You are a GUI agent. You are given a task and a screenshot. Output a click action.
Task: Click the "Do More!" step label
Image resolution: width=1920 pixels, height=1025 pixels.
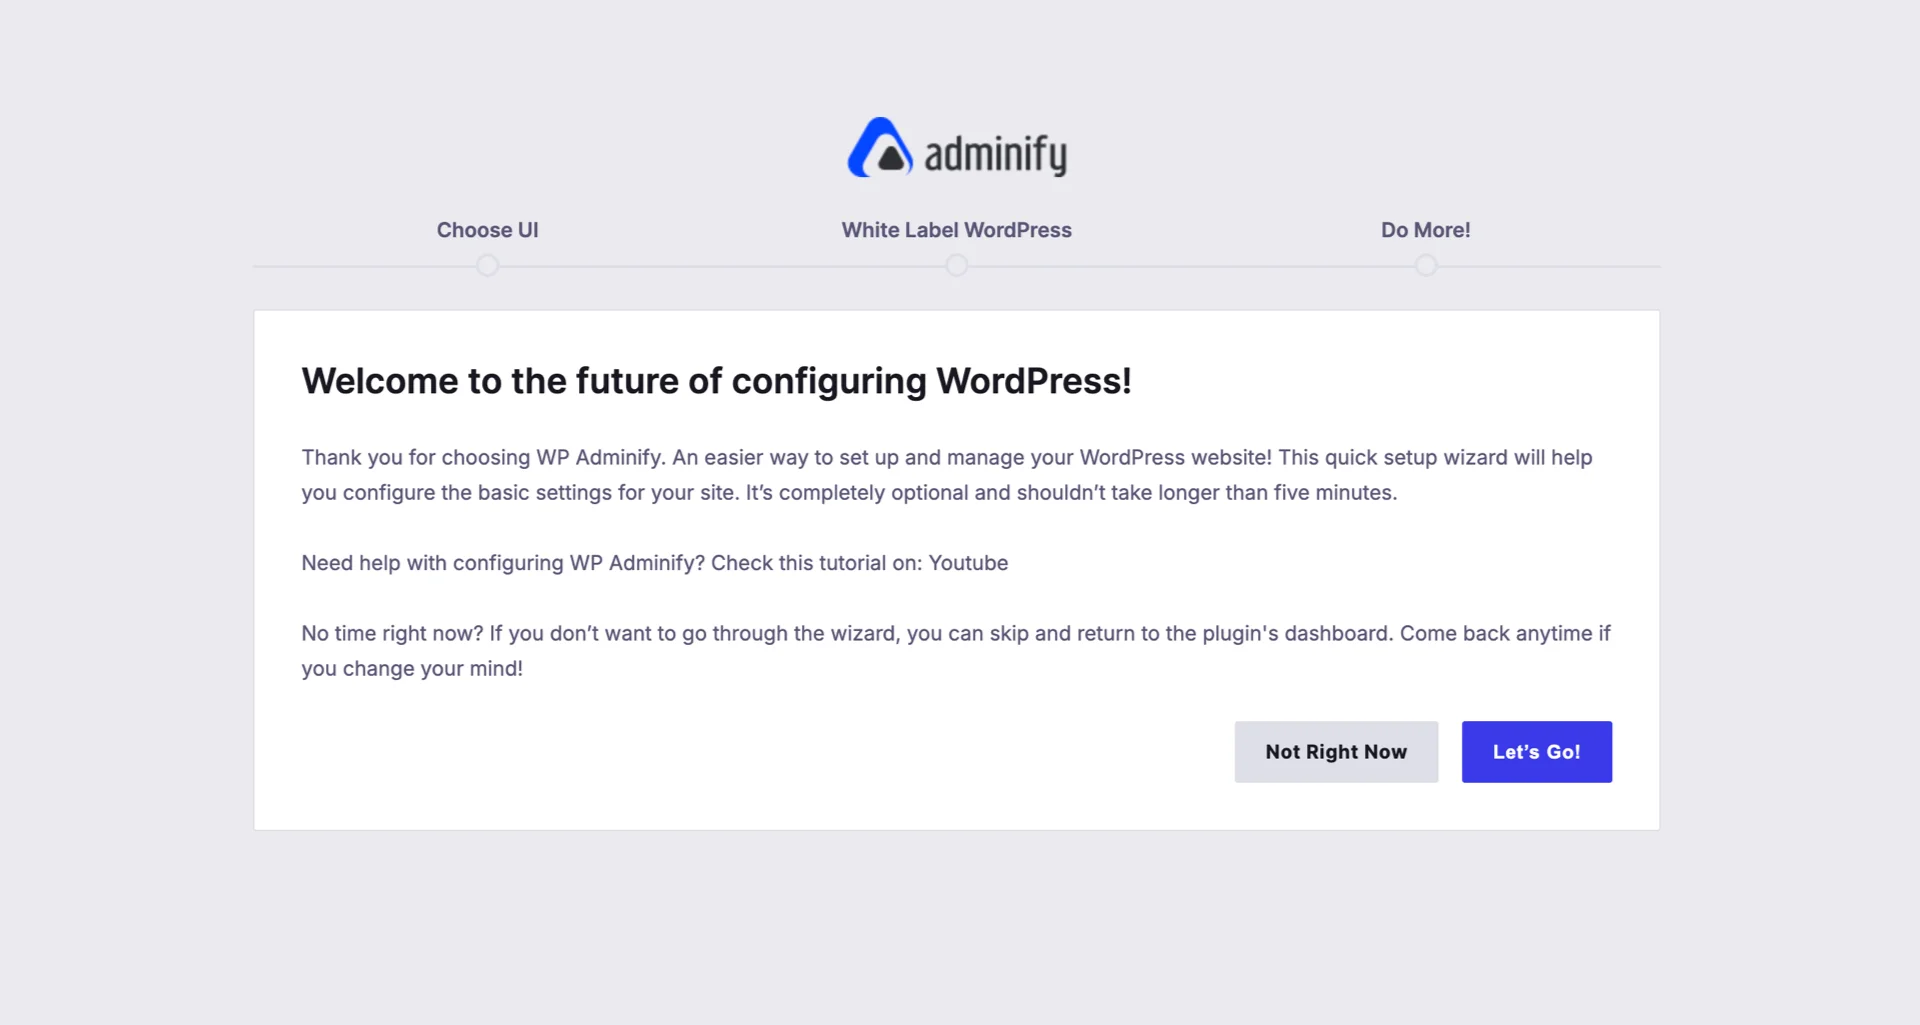tap(1425, 229)
